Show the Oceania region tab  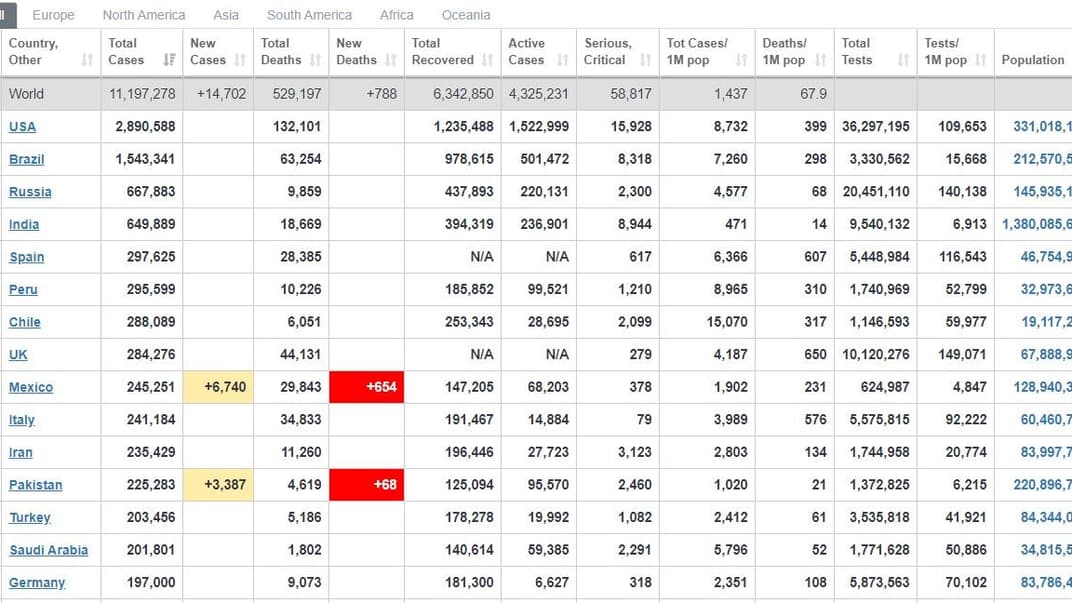(x=466, y=15)
